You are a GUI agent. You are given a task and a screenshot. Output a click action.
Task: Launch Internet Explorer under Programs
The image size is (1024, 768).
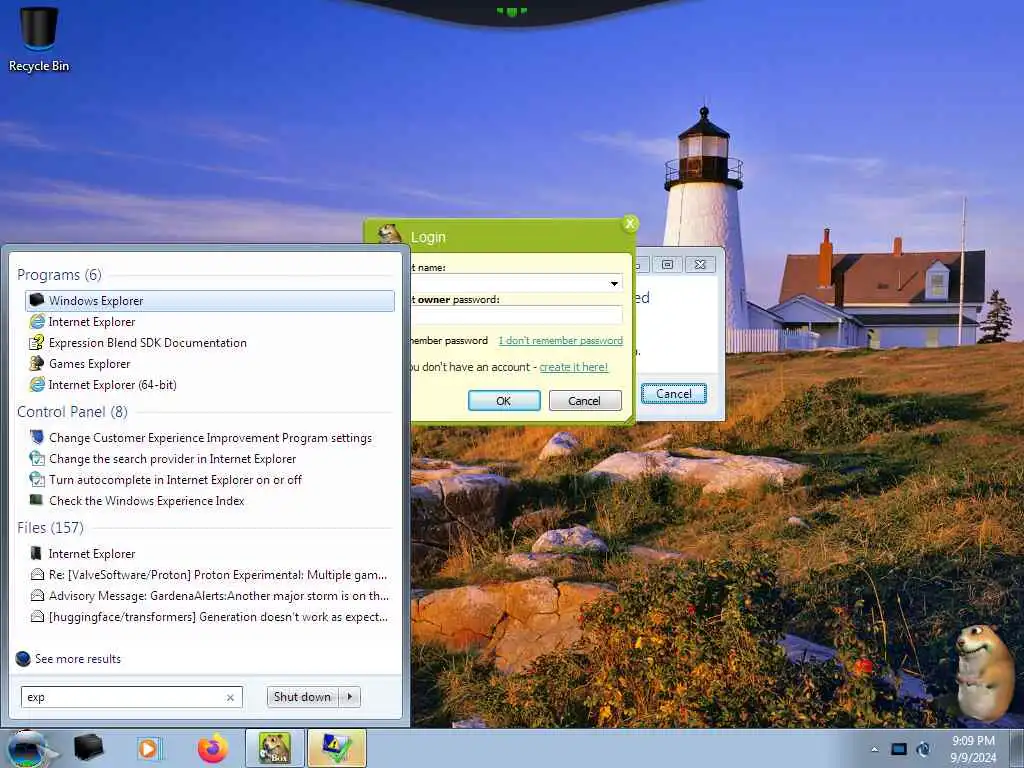(x=91, y=322)
